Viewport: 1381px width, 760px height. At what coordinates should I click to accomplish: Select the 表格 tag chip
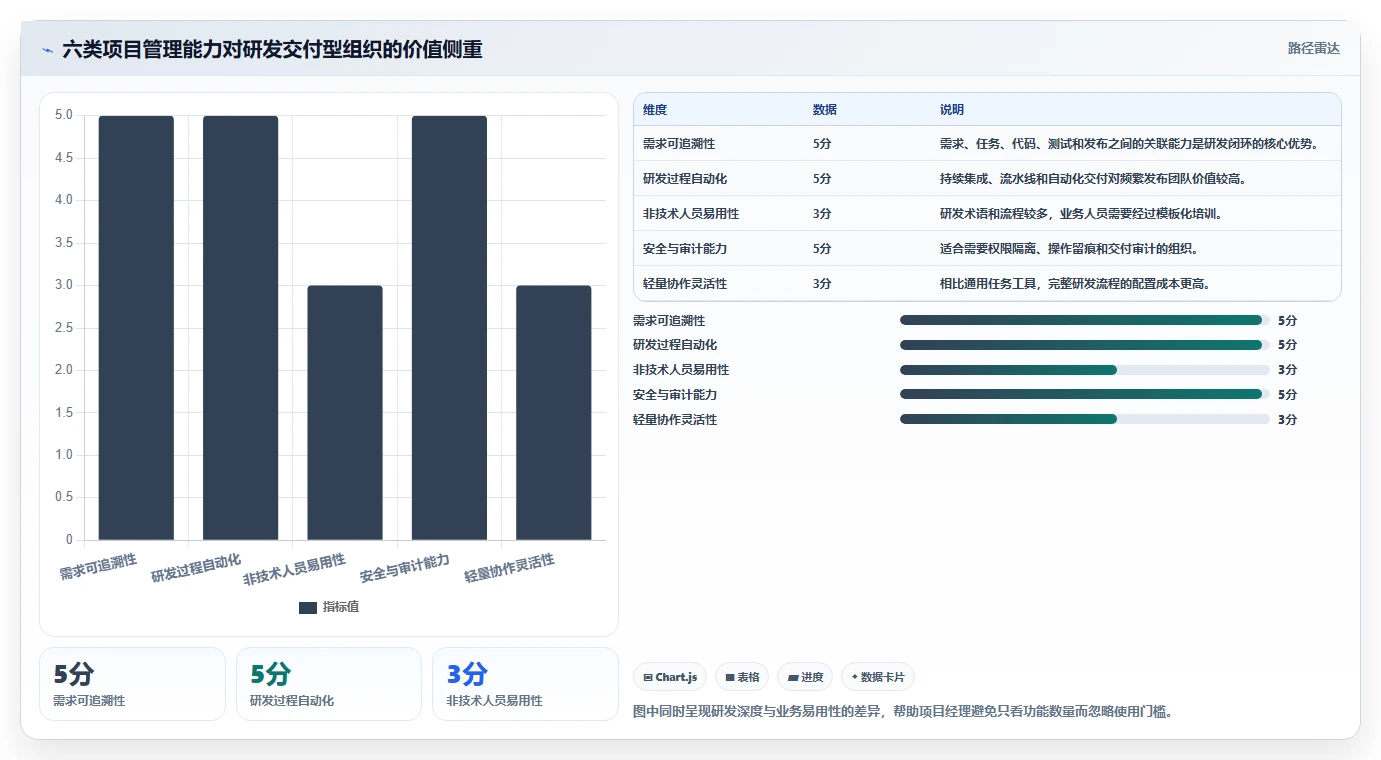[743, 677]
